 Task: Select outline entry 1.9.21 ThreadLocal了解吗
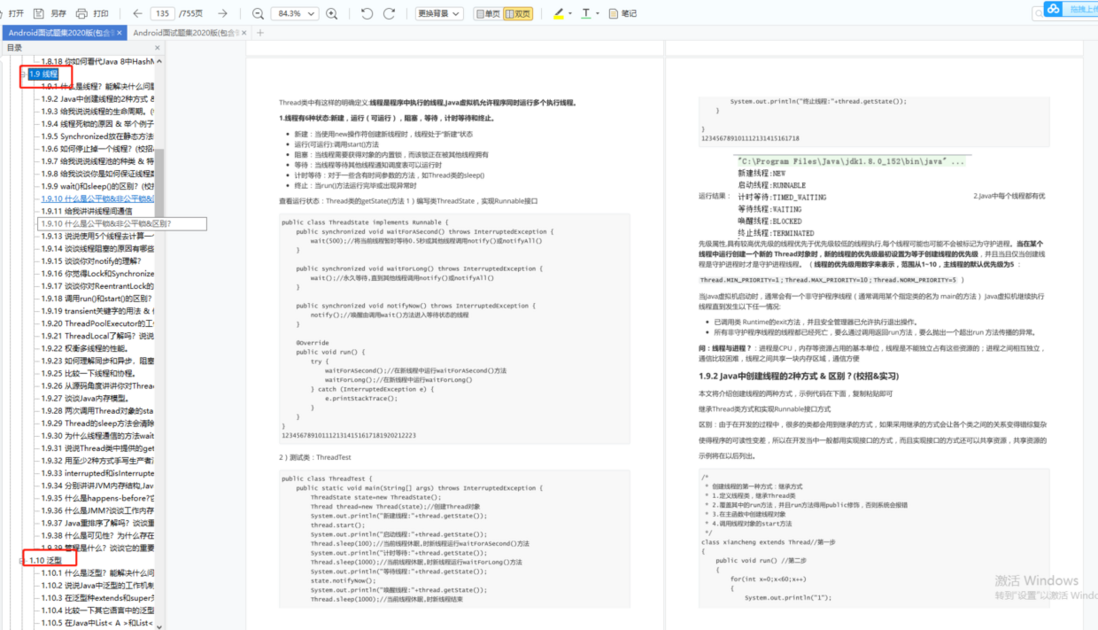[97, 336]
